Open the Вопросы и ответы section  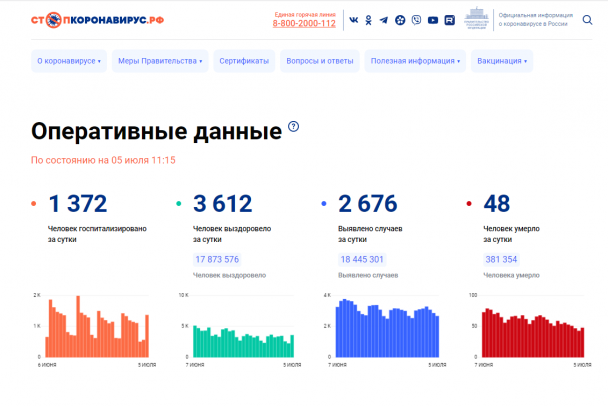pyautogui.click(x=320, y=61)
